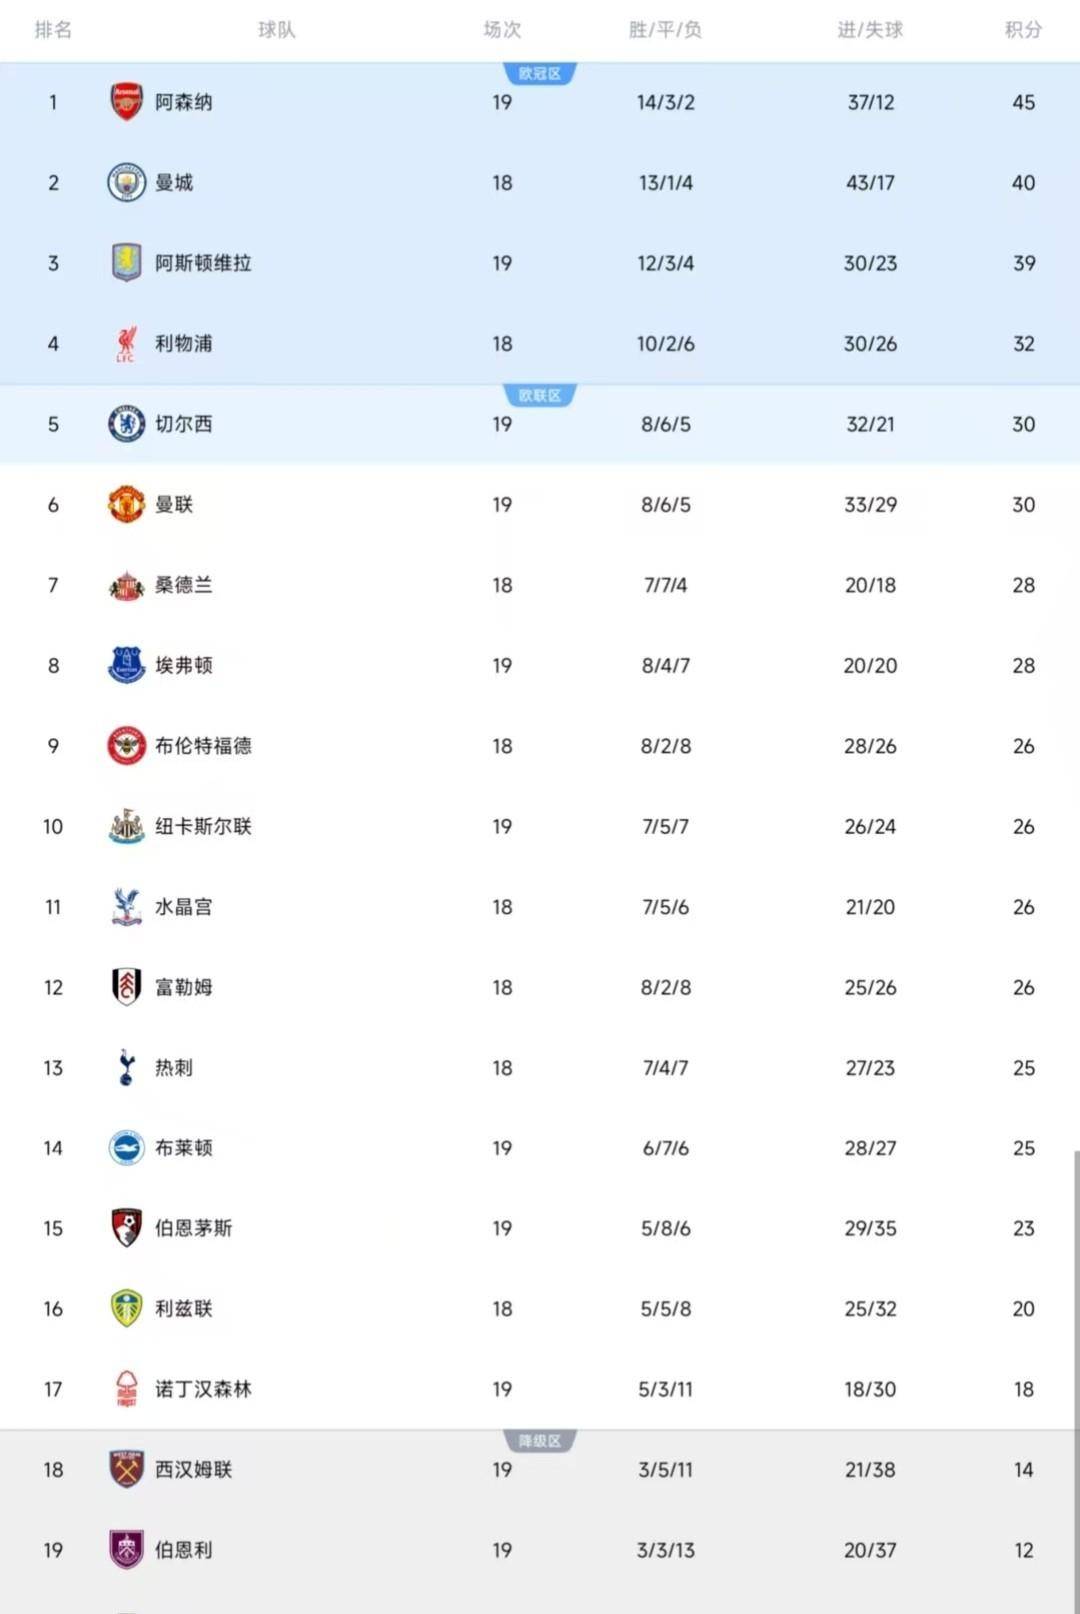
Task: Click the 欧冠区 zone label
Action: 540,74
